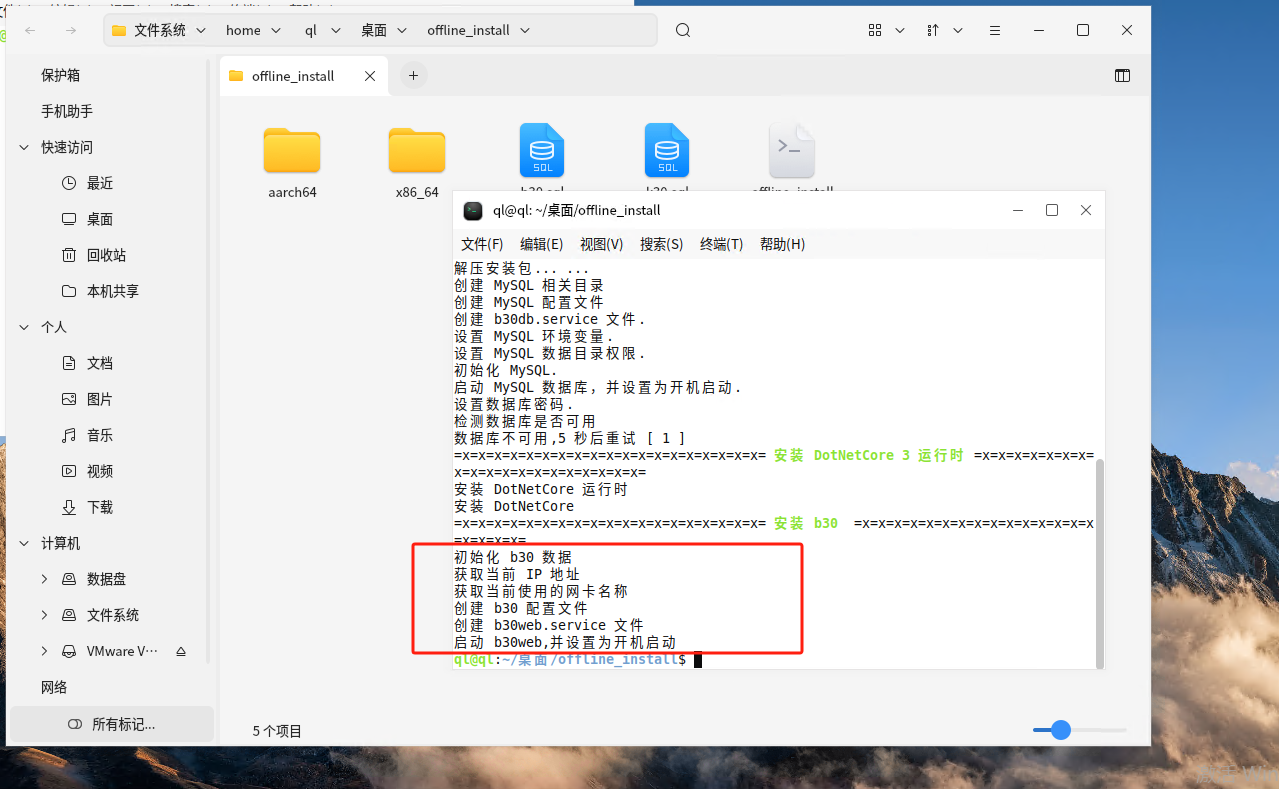Image resolution: width=1279 pixels, height=789 pixels.
Task: Click the 数据盘 drive icon in sidebar
Action: click(x=69, y=579)
